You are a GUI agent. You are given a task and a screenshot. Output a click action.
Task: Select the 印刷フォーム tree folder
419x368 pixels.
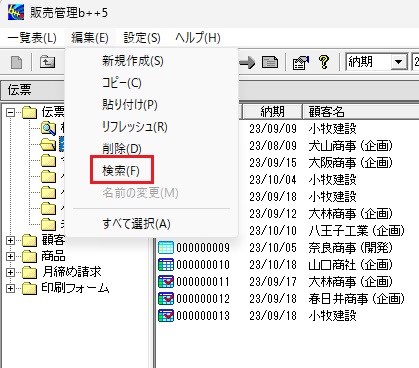75,288
